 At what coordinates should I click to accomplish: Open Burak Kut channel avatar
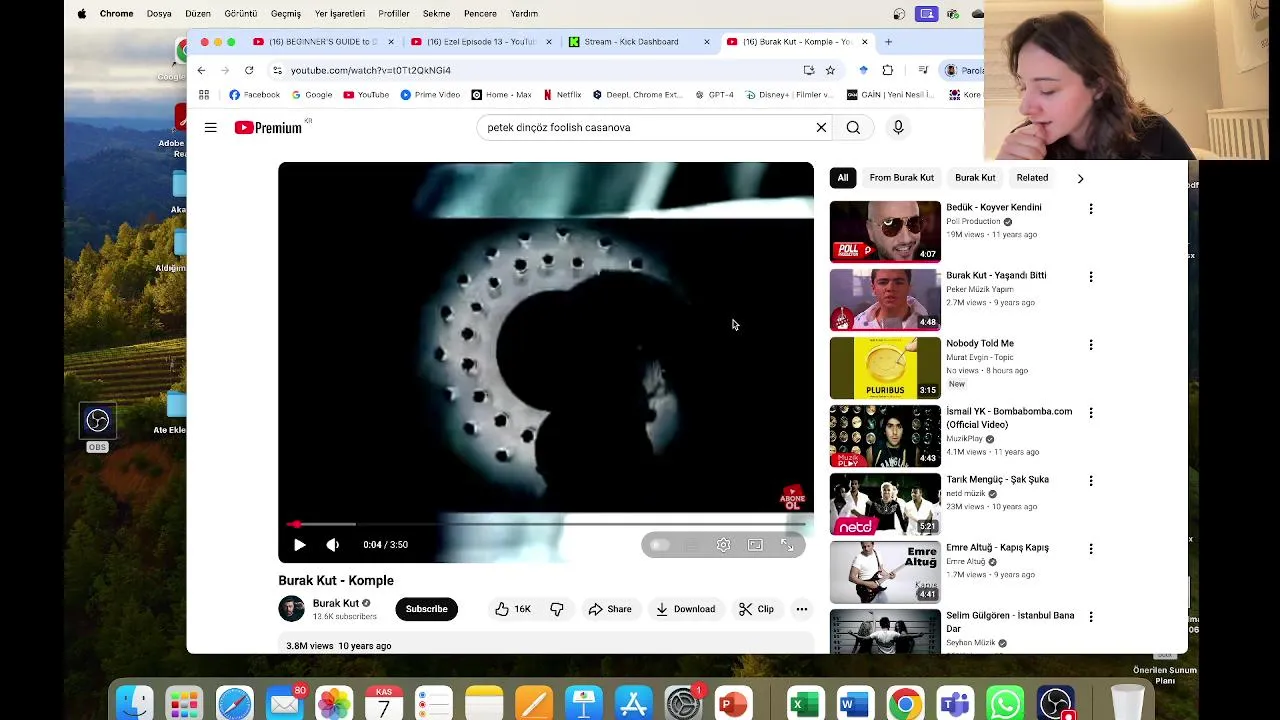[291, 608]
